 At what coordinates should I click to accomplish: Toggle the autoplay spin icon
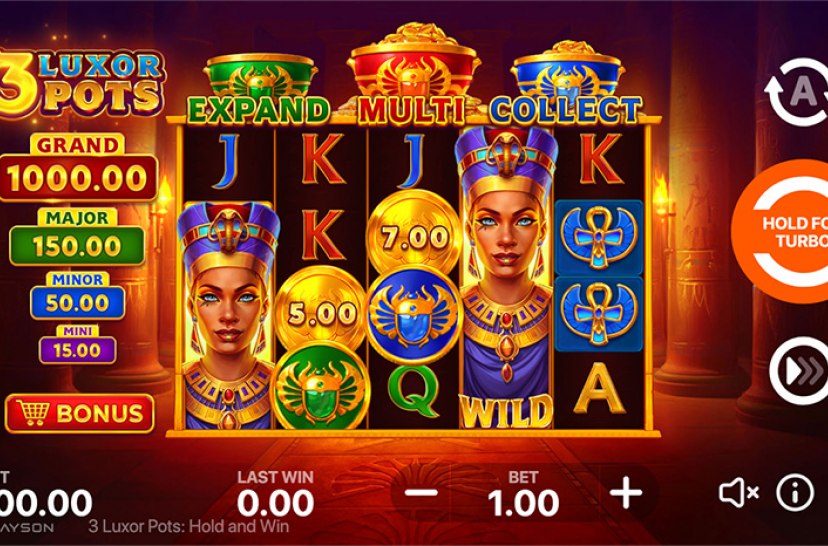tap(798, 92)
